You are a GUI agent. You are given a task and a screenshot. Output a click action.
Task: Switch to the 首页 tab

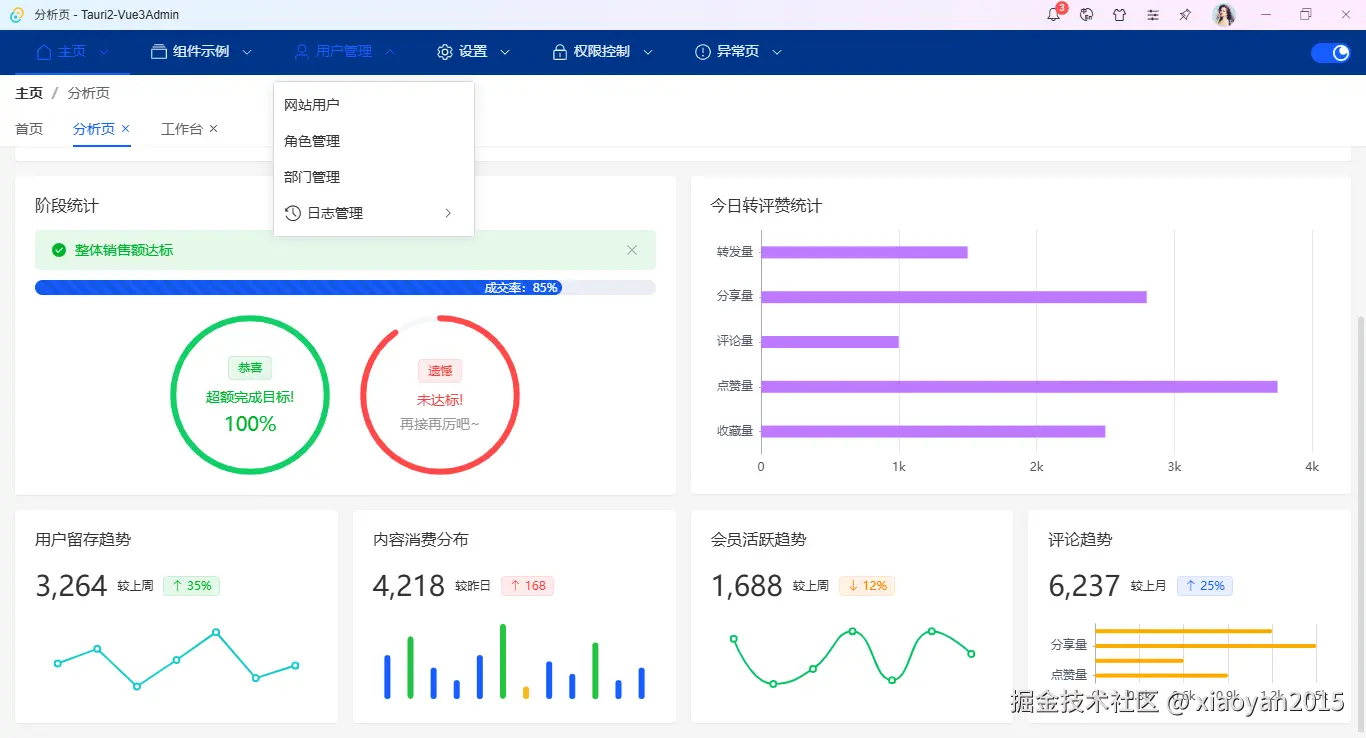pyautogui.click(x=29, y=129)
